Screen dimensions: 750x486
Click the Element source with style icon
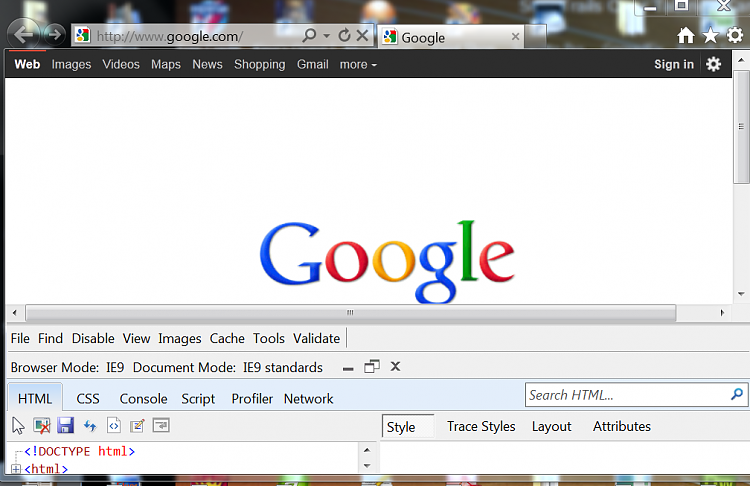(x=114, y=425)
